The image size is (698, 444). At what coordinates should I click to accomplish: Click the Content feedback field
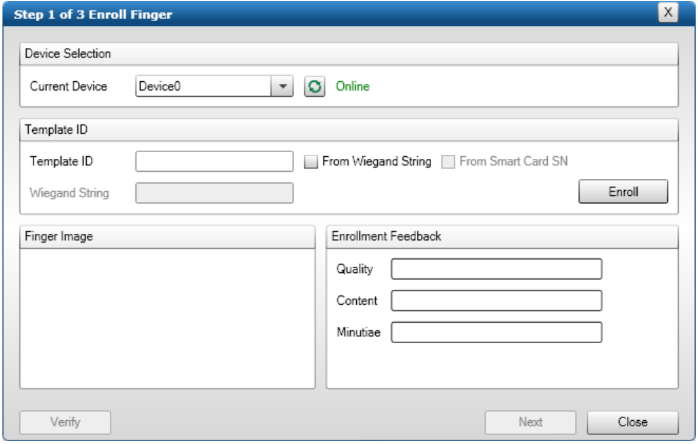[496, 301]
